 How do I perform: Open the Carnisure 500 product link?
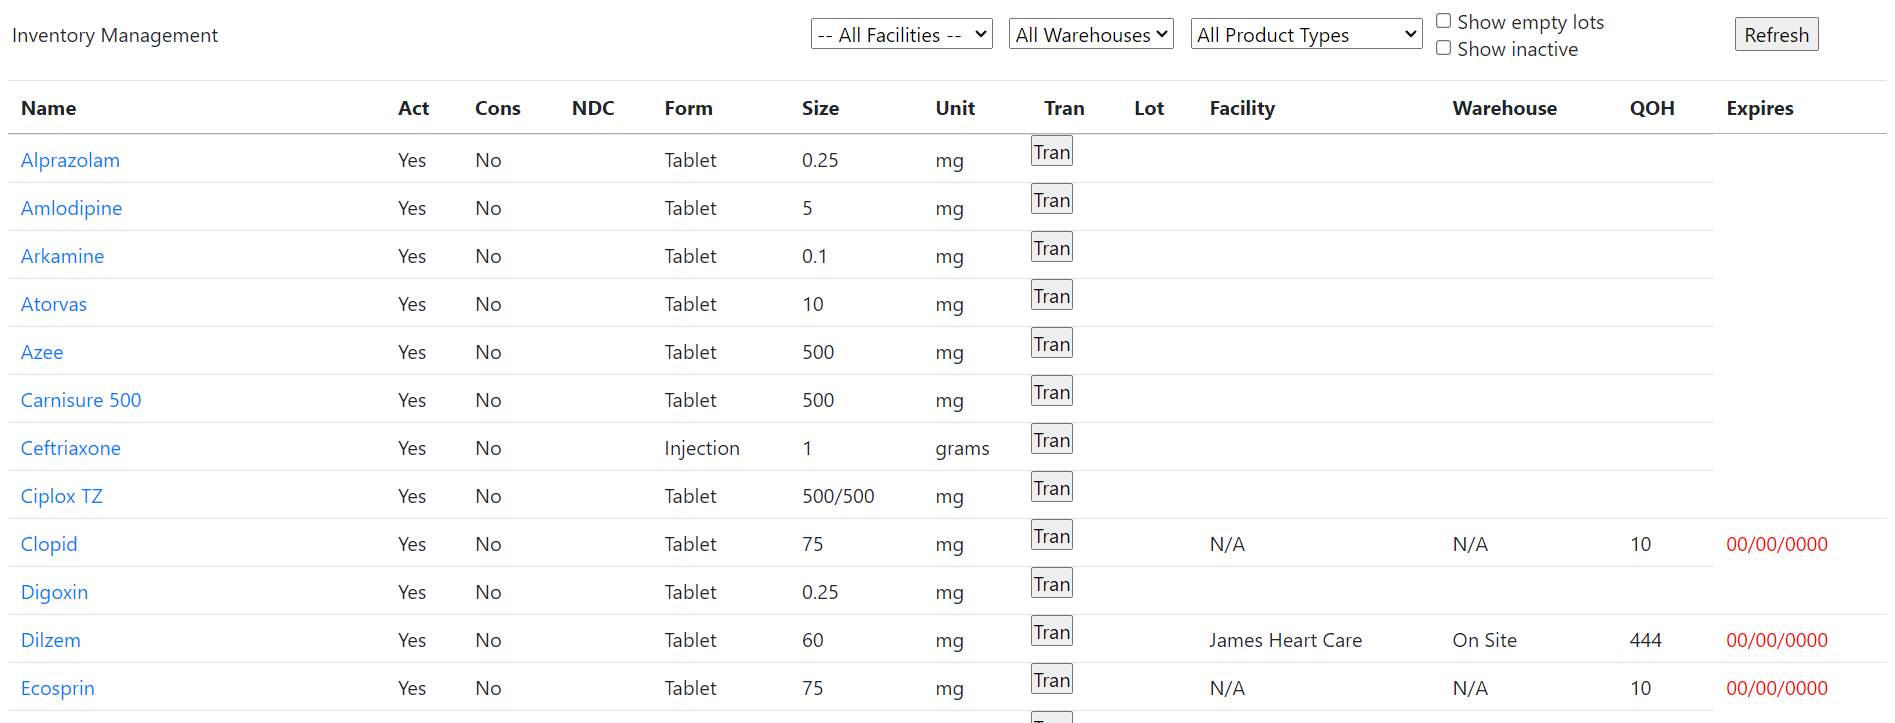point(81,400)
